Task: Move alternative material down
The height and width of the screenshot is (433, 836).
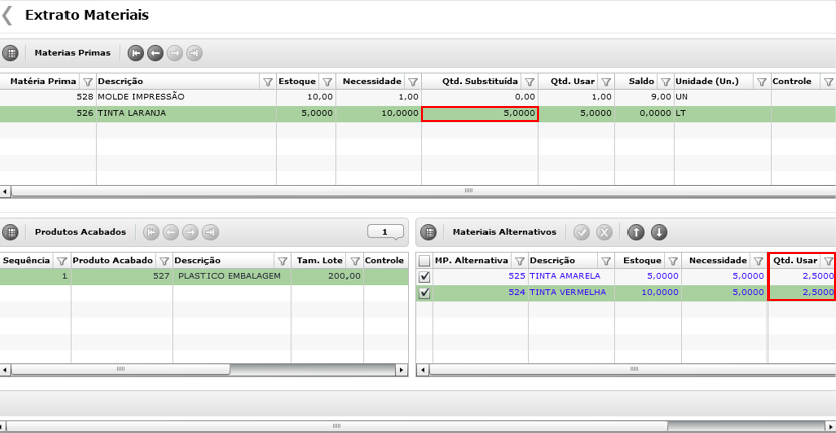Action: click(x=659, y=232)
